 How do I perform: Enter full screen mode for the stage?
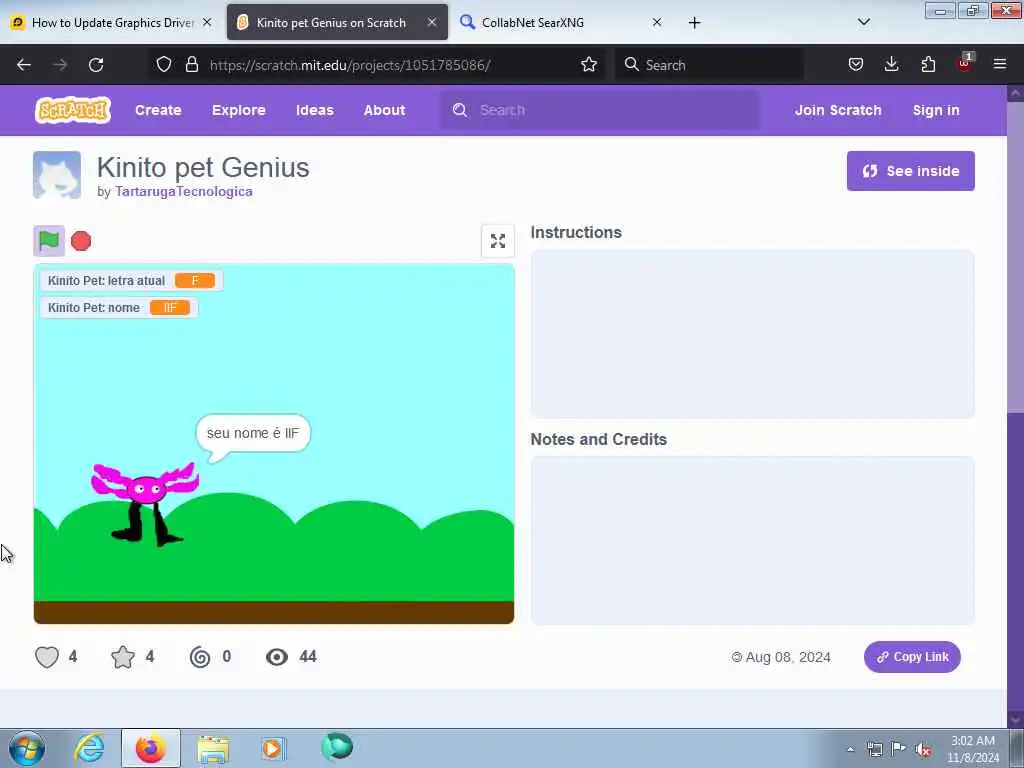tap(498, 241)
